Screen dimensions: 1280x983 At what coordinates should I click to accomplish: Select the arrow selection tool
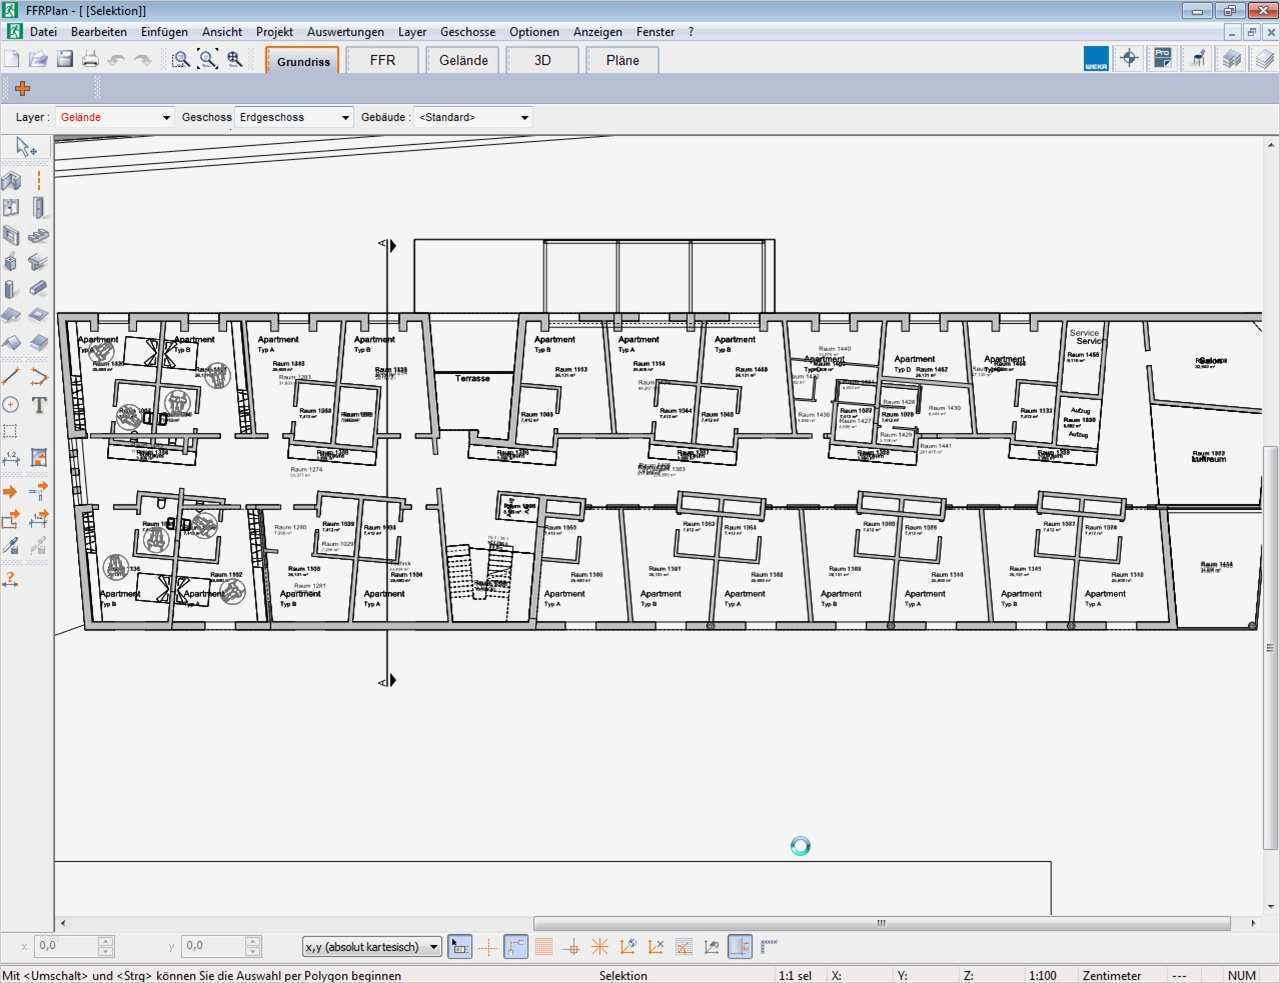(26, 148)
